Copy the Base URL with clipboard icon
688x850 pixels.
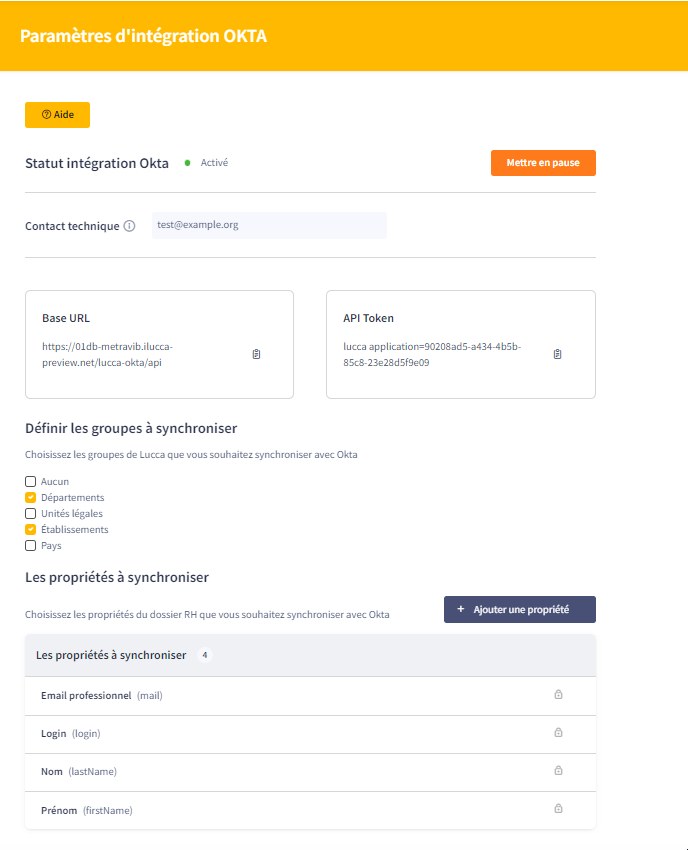[256, 354]
